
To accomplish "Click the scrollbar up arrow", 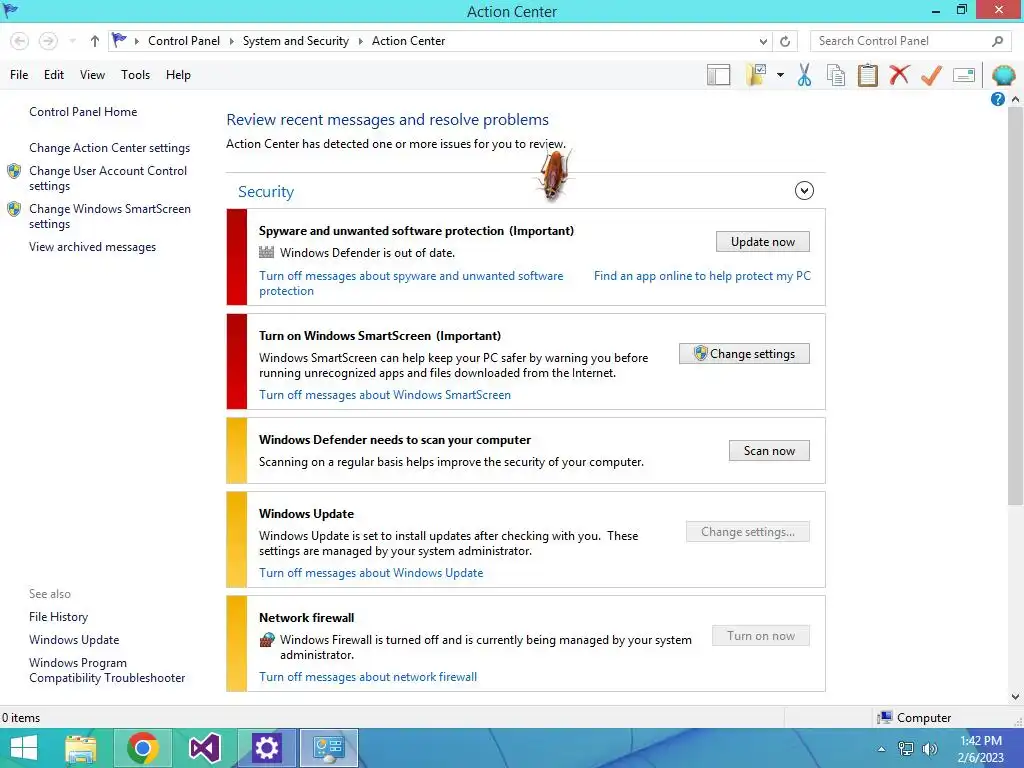I will 1015,99.
